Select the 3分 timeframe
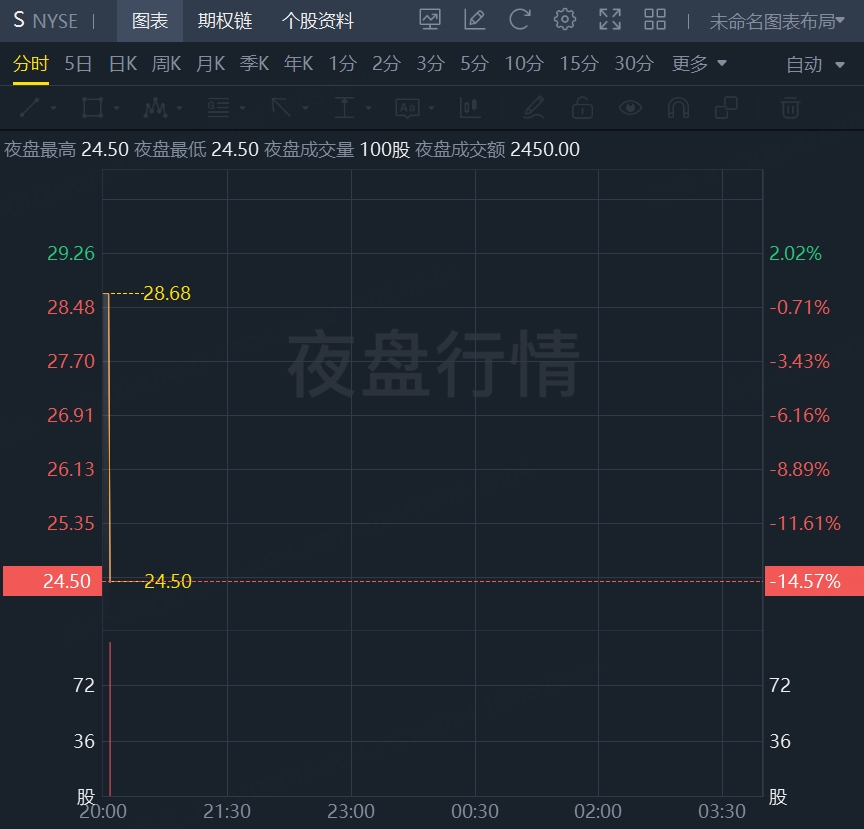This screenshot has width=864, height=829. click(x=430, y=64)
